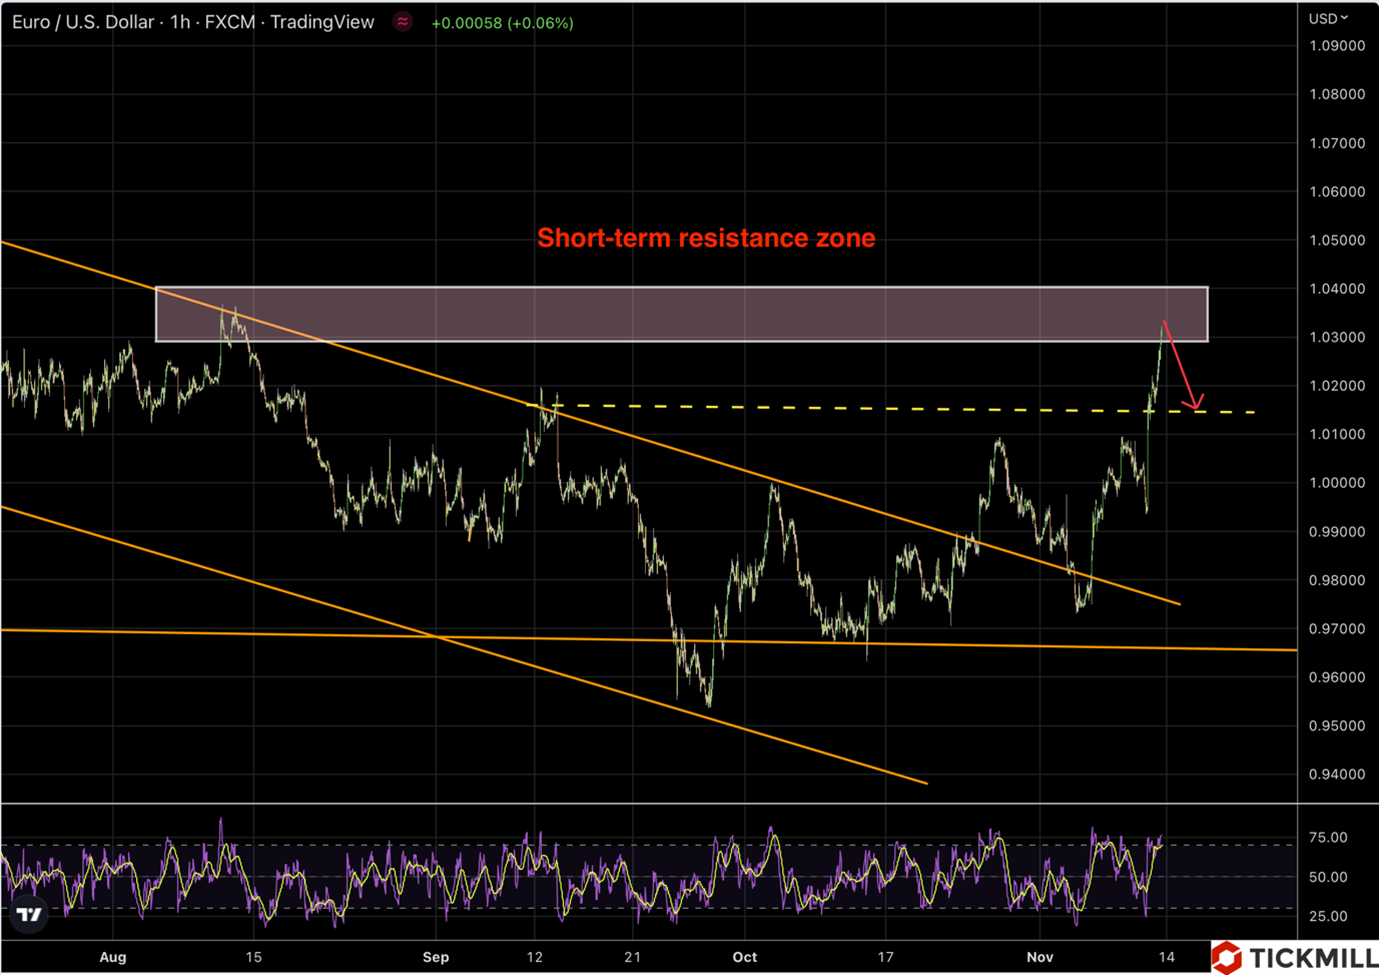Click the 1.00000 price axis label
Image resolution: width=1379 pixels, height=975 pixels.
click(1337, 483)
